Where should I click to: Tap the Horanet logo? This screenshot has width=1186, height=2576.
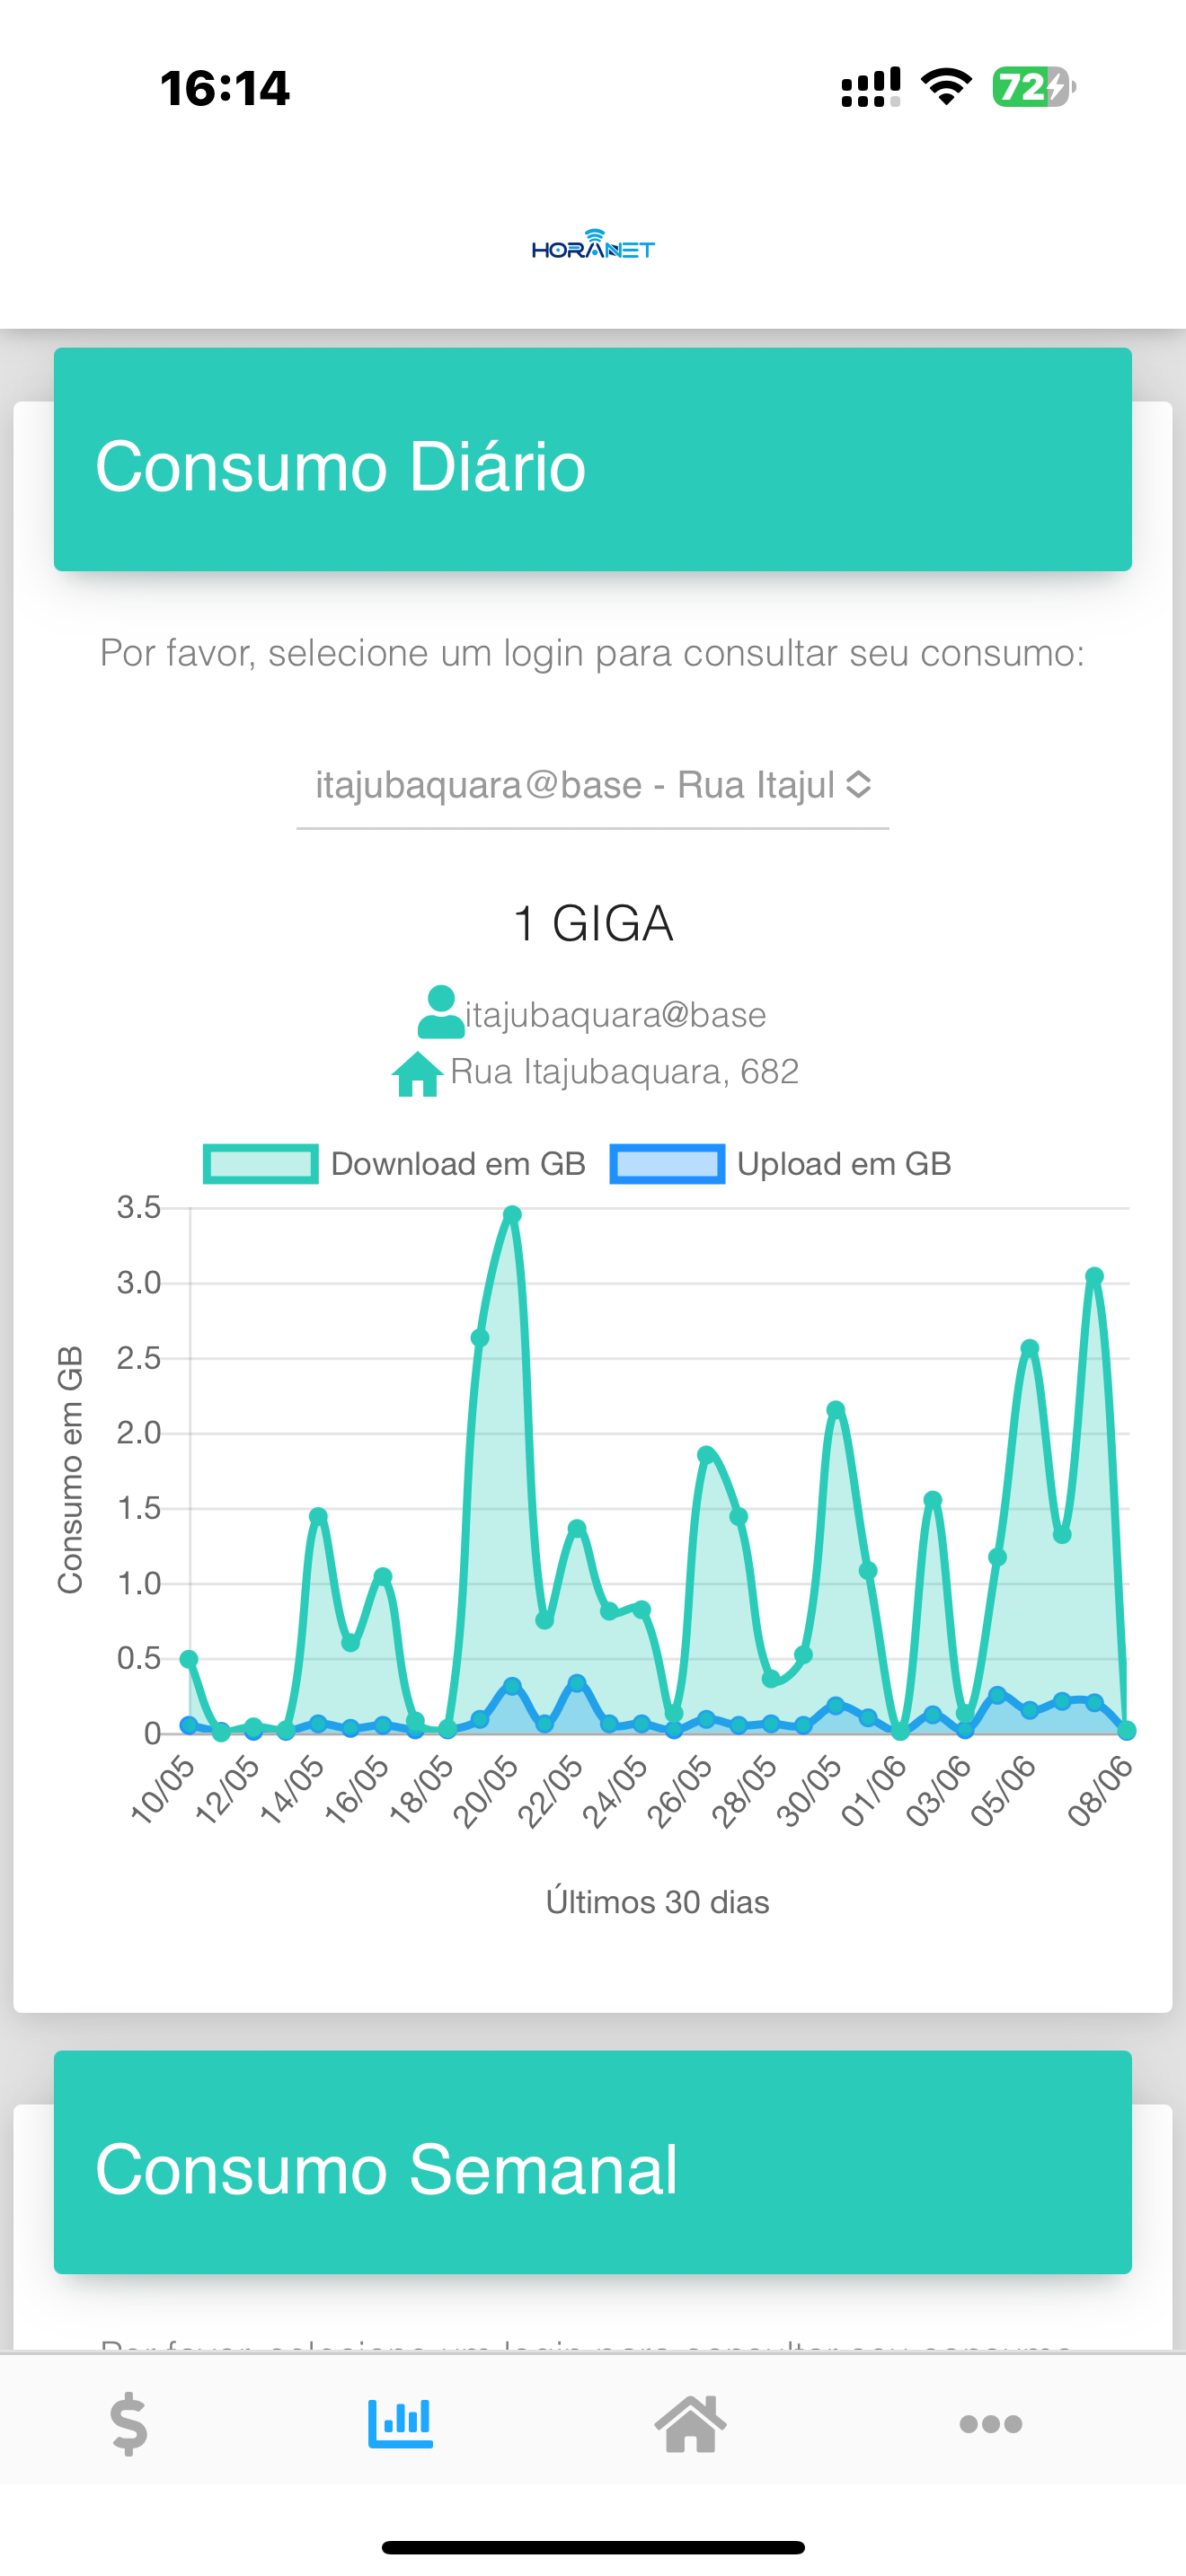pos(593,245)
